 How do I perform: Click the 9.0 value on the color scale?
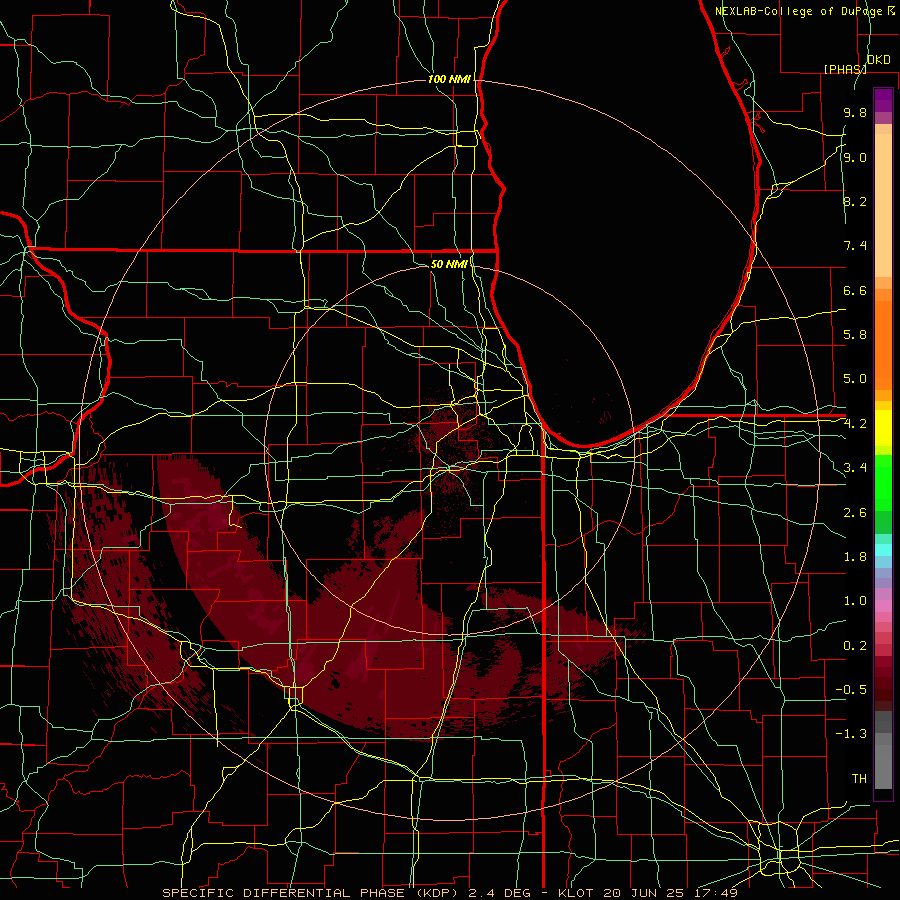[855, 157]
